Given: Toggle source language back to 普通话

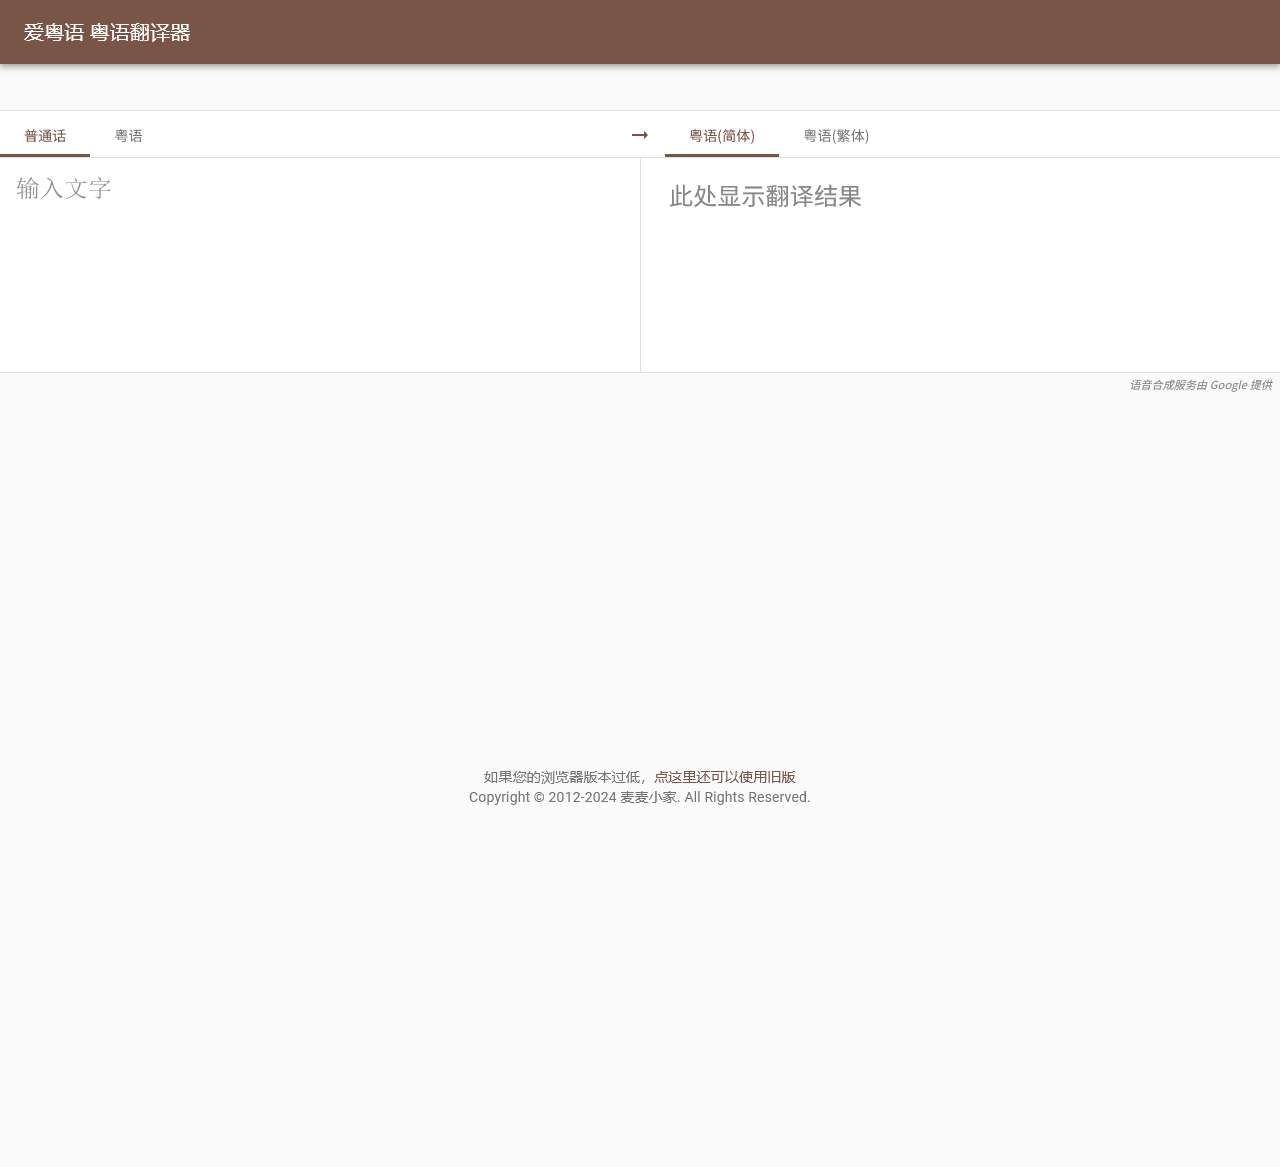Looking at the screenshot, I should [44, 134].
